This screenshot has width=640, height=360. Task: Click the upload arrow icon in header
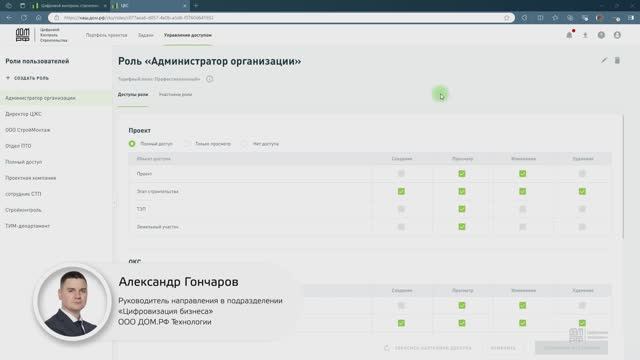point(585,36)
